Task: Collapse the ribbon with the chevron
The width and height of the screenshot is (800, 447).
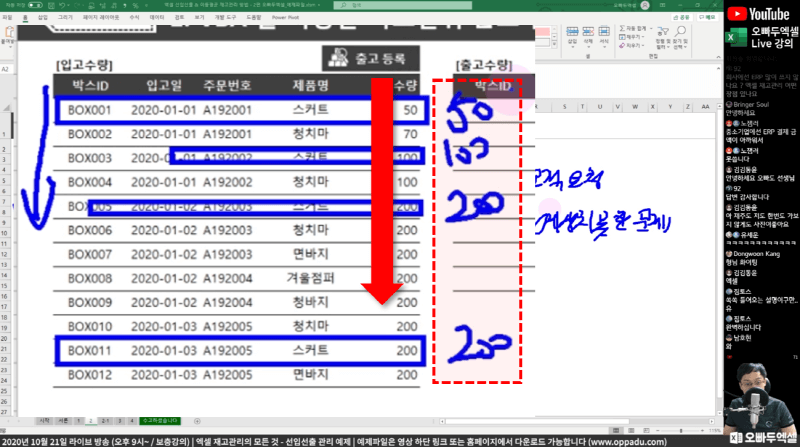Action: [x=718, y=57]
